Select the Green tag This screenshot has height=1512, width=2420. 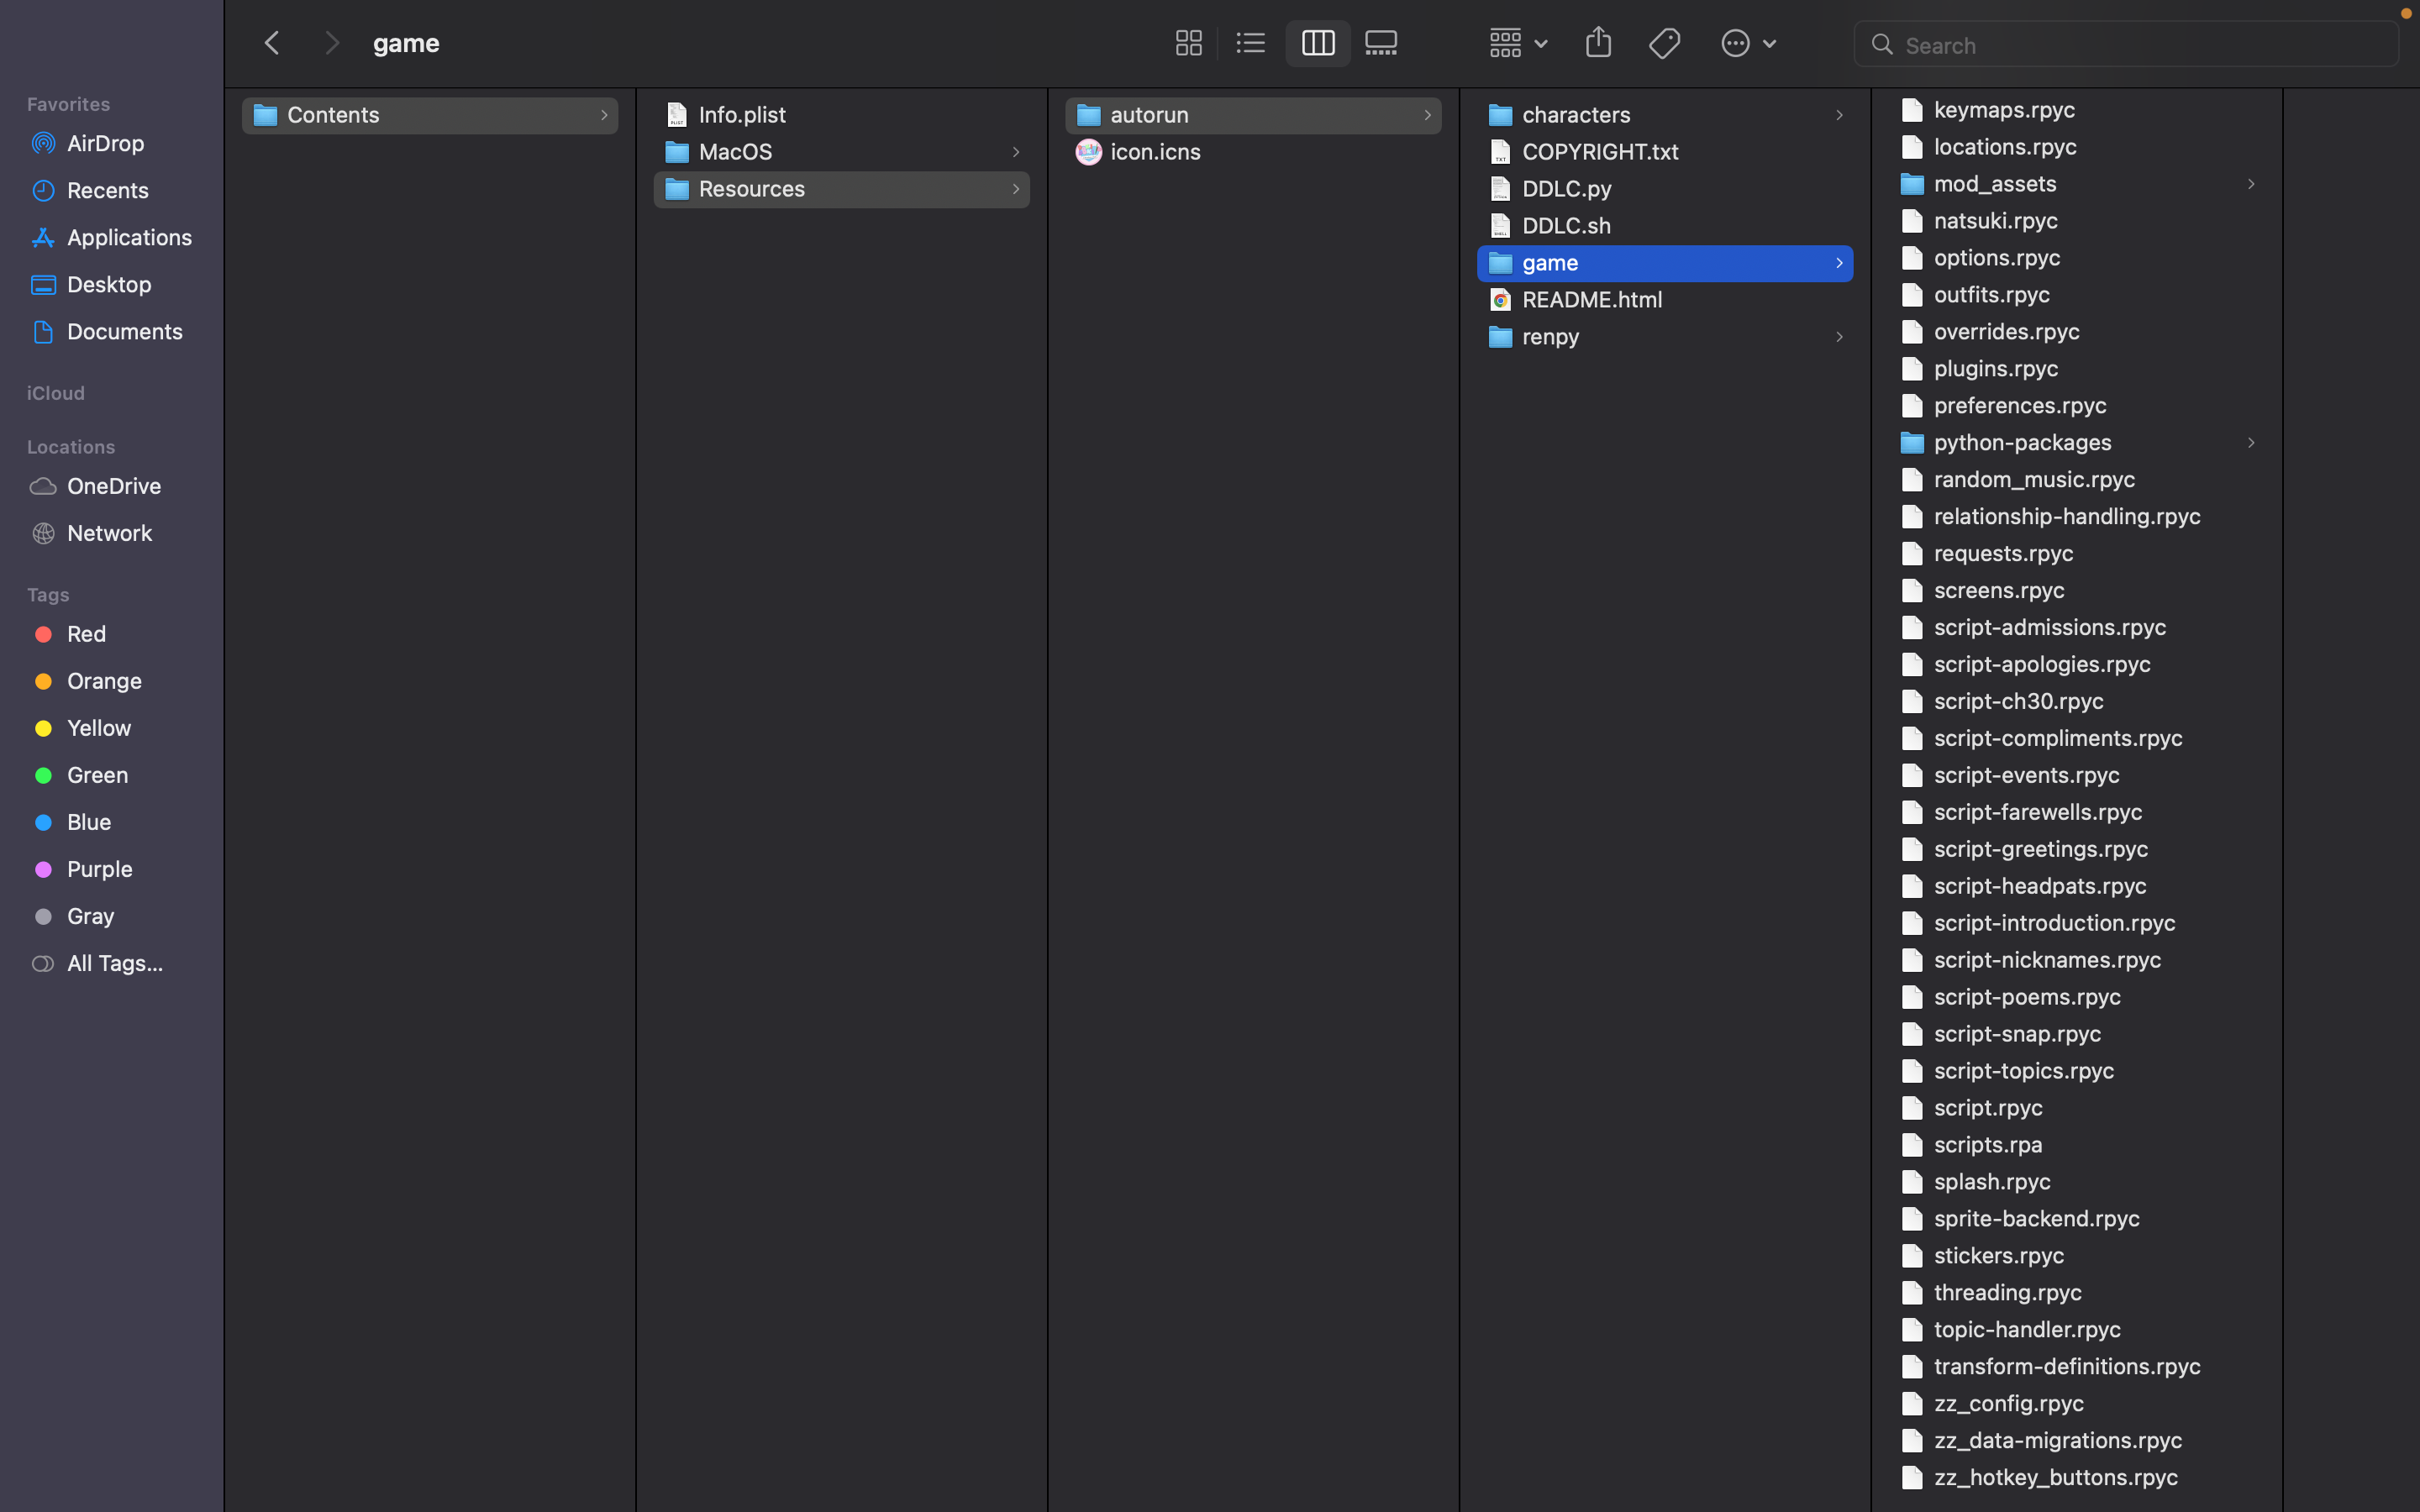112,775
